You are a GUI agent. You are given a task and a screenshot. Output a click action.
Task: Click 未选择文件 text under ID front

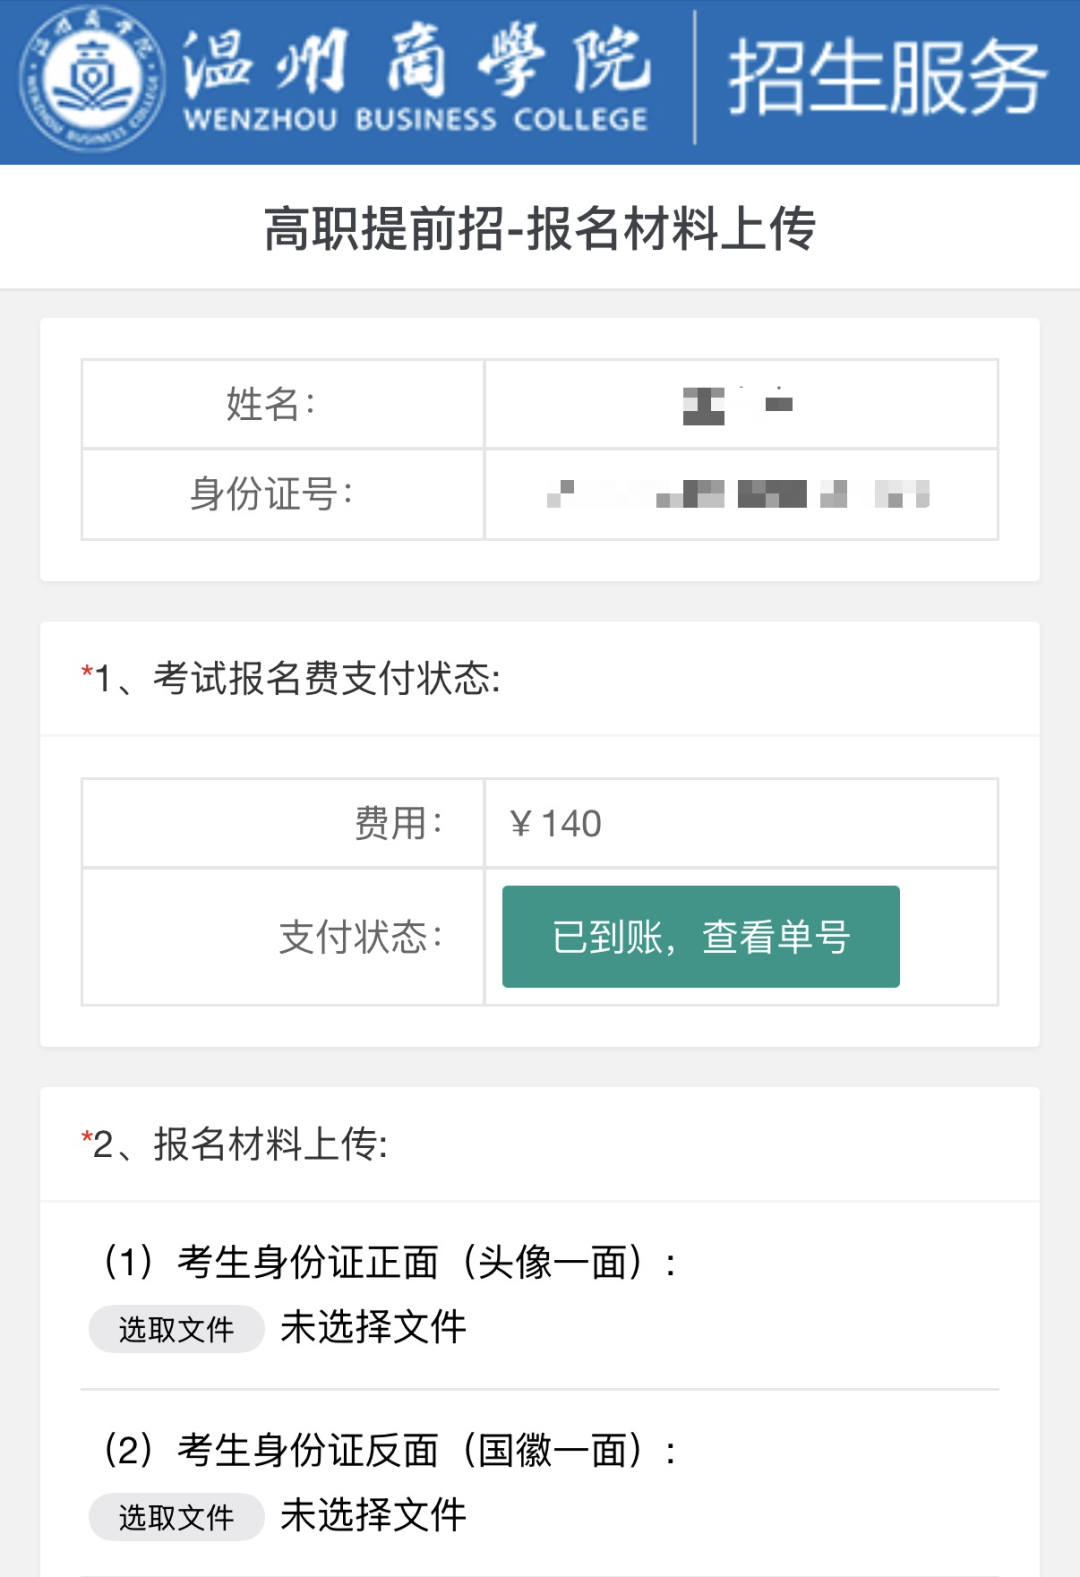click(x=373, y=1327)
